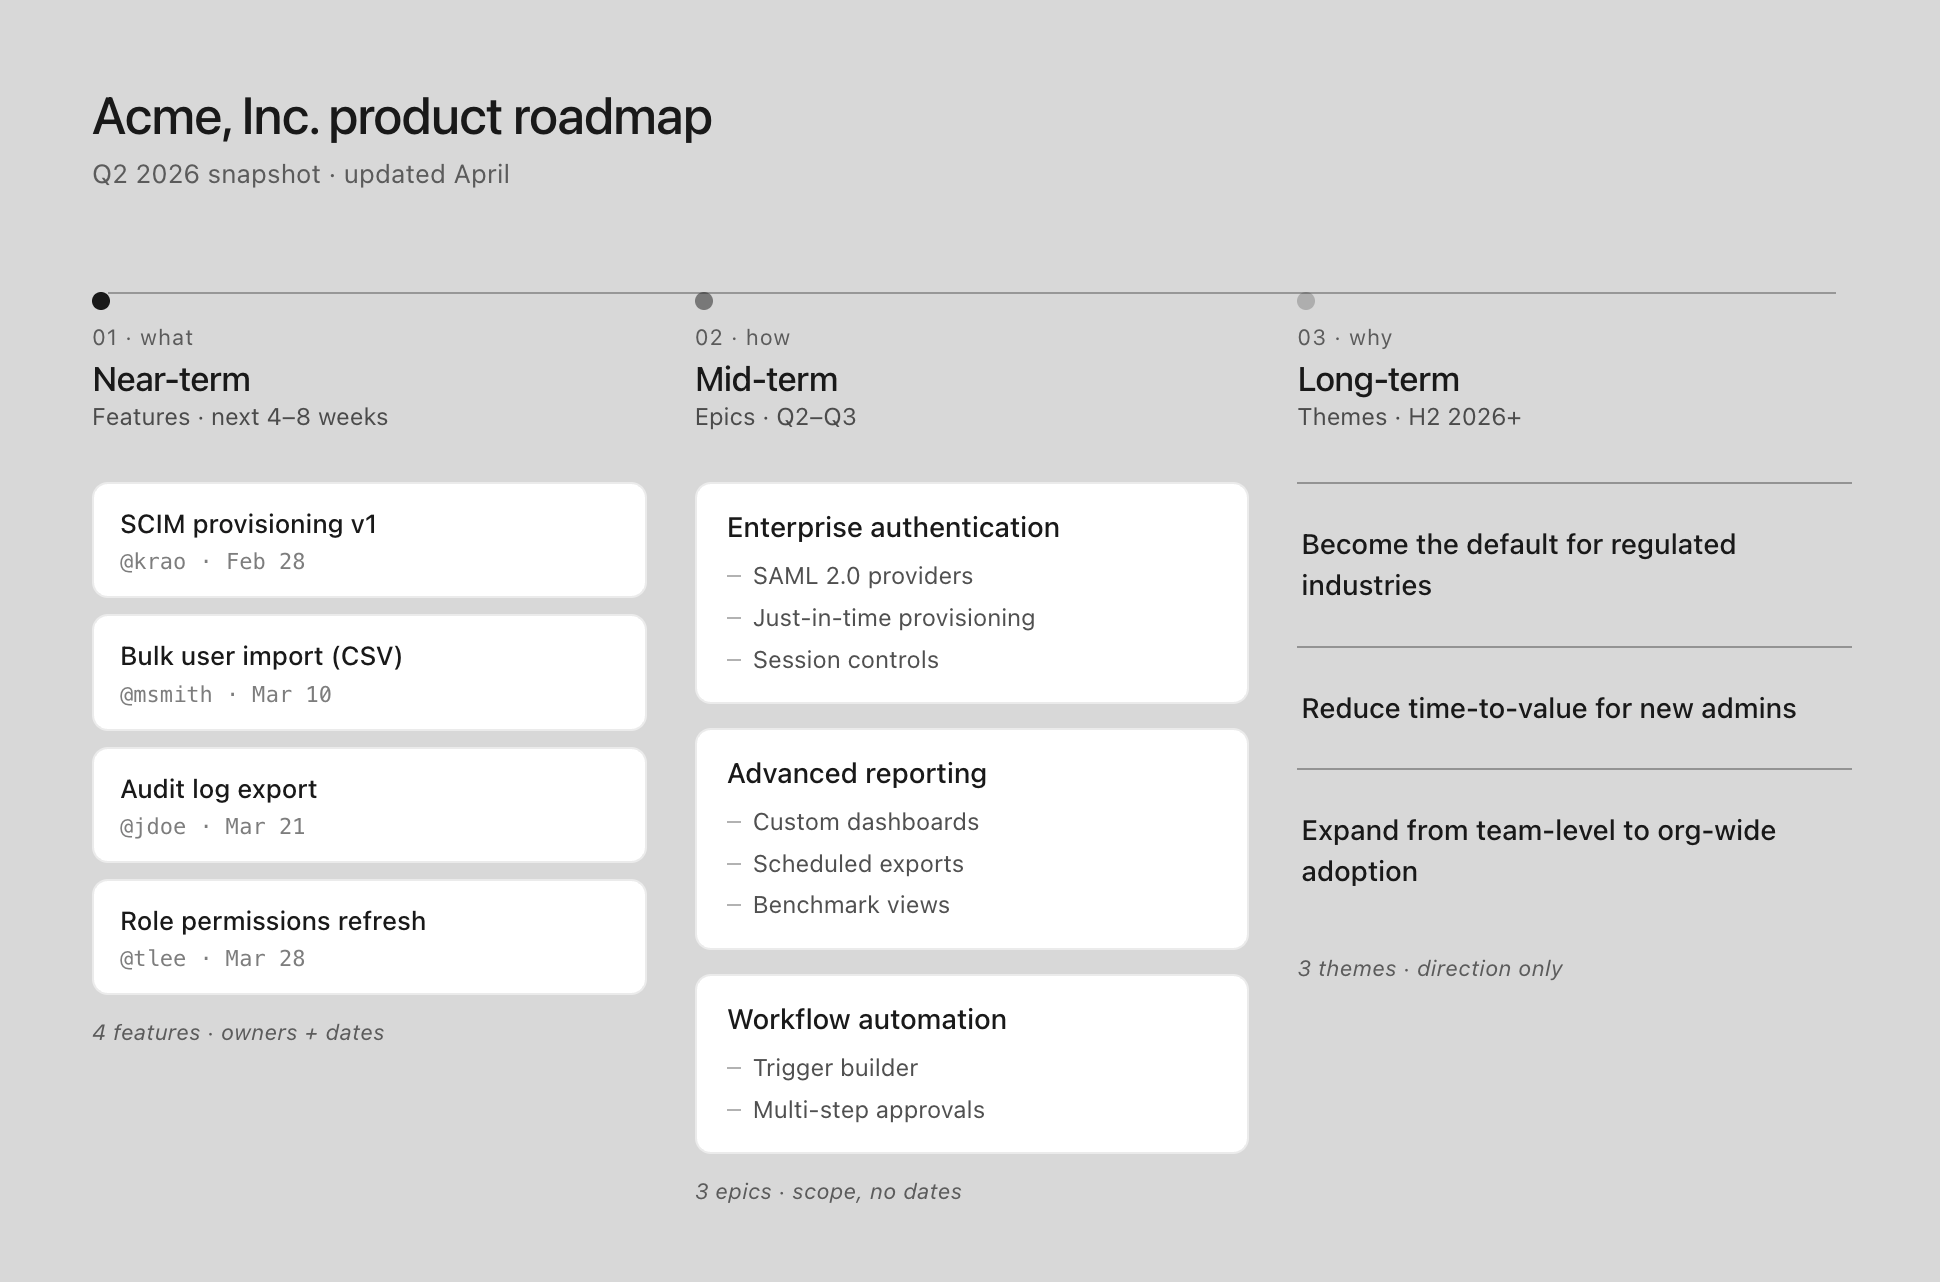Select the Audit log export card
1940x1282 pixels.
tap(369, 805)
